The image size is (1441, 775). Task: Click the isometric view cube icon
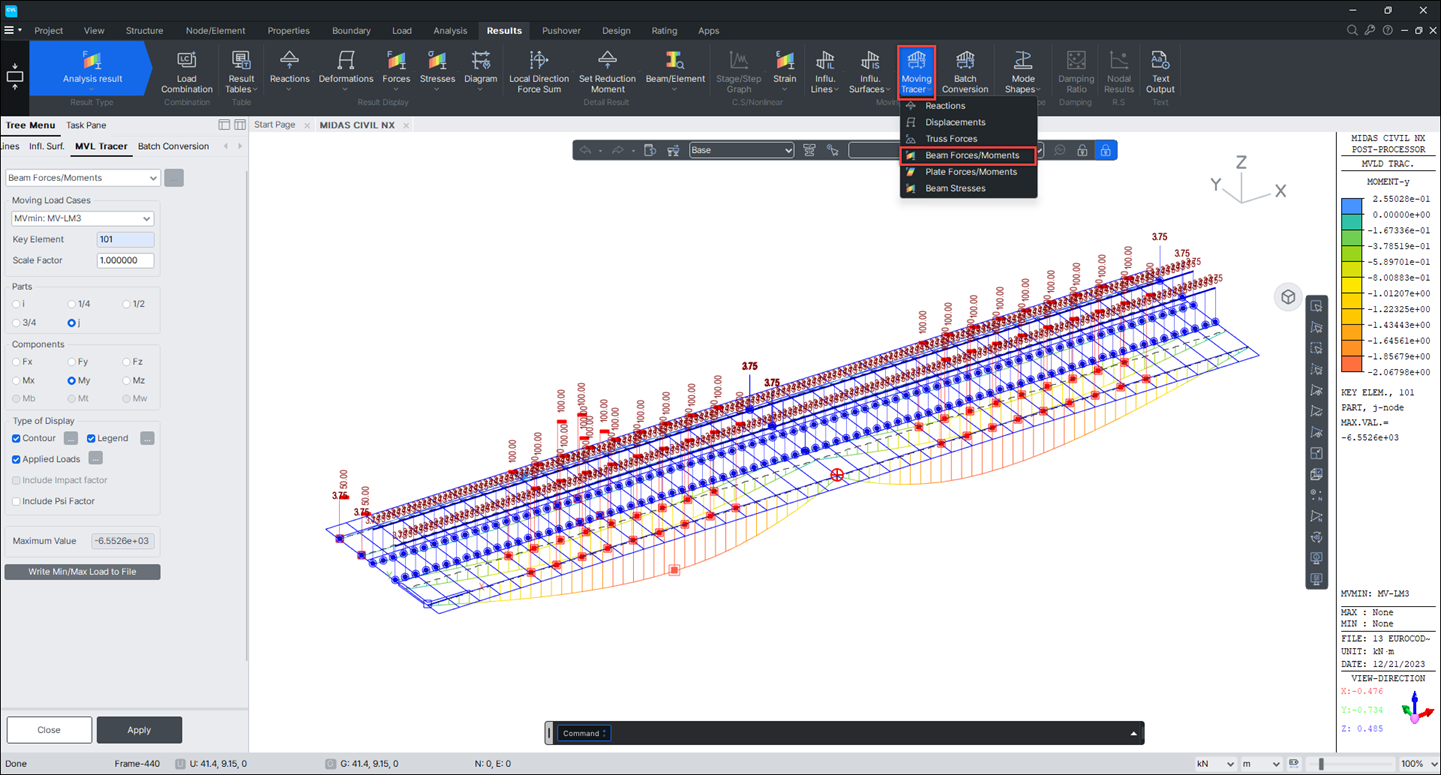(1288, 297)
